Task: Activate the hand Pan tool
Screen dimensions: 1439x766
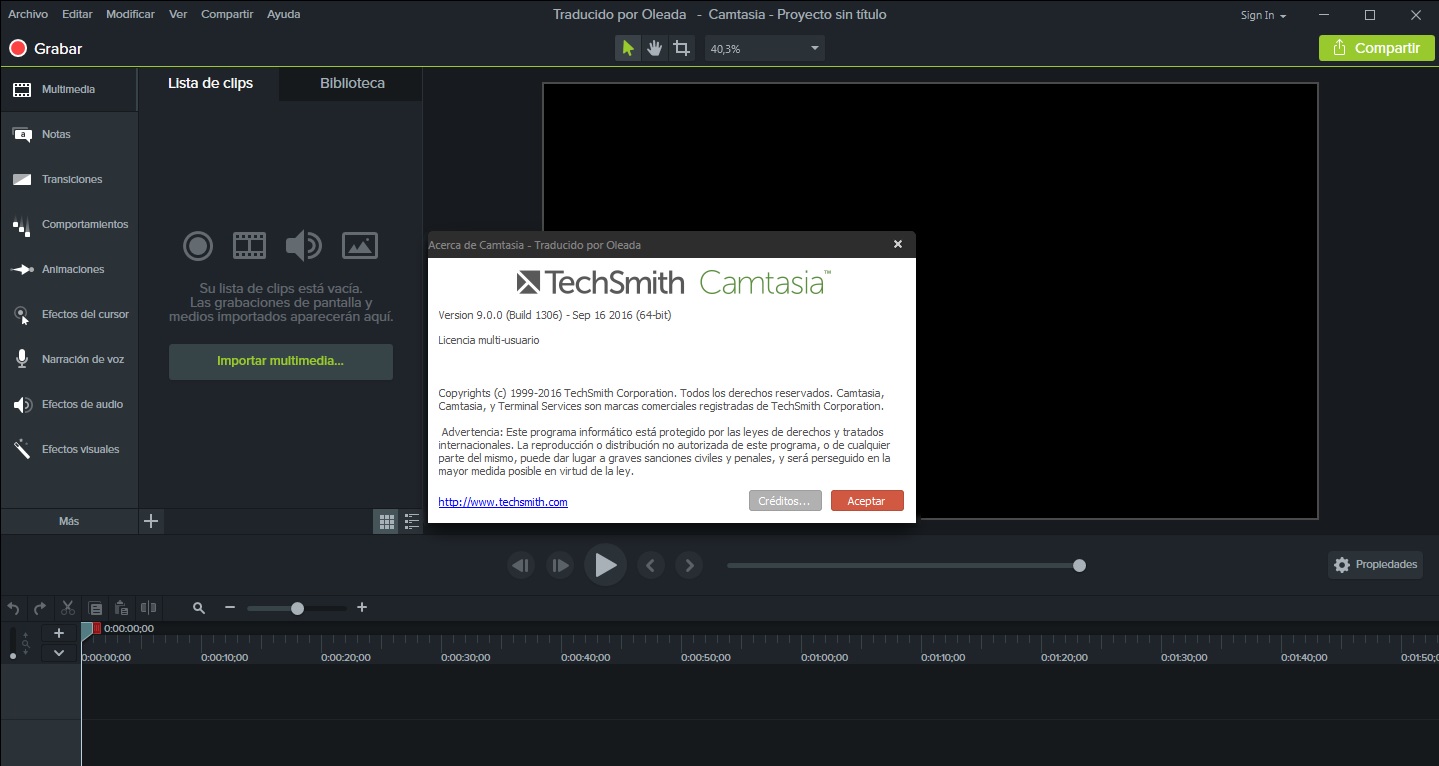Action: (655, 48)
